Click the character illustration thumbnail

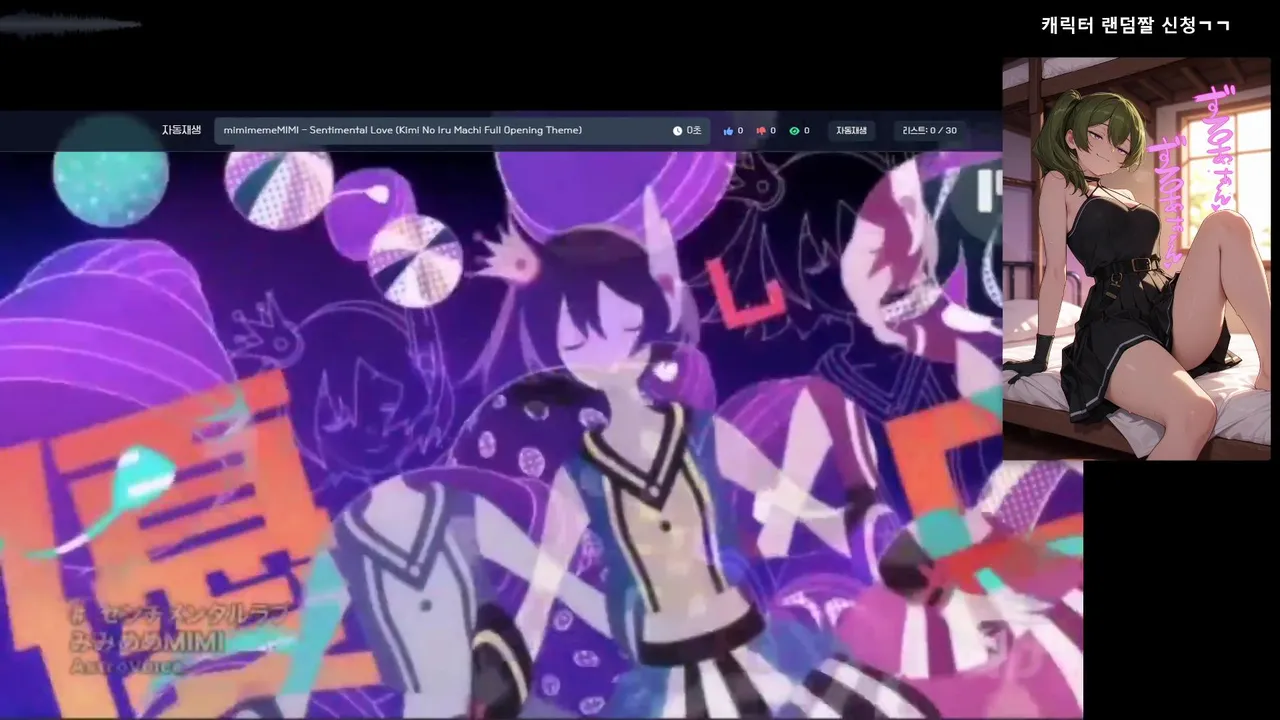[1136, 259]
